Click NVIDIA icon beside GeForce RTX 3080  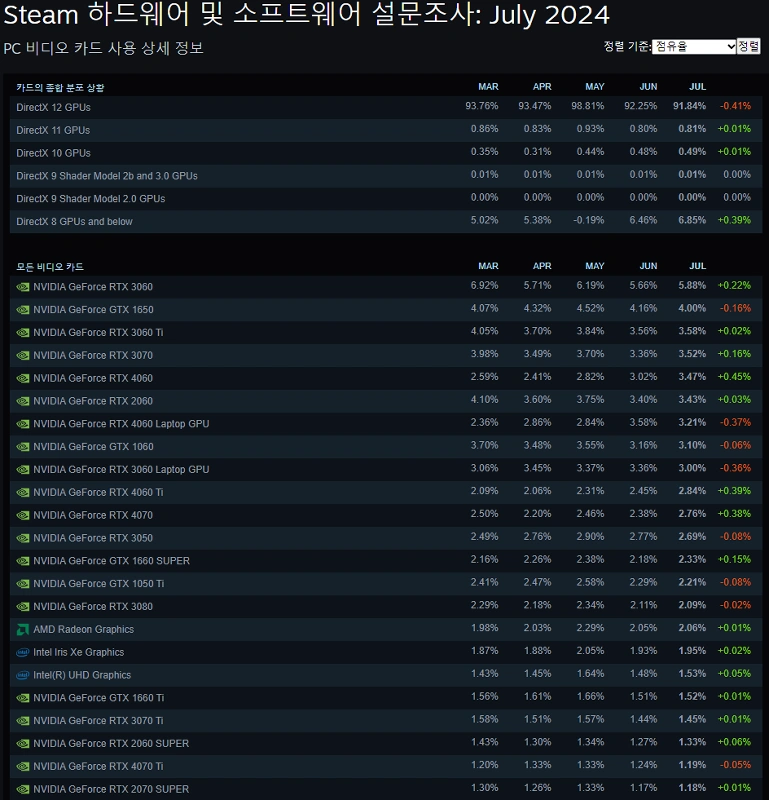coord(22,607)
